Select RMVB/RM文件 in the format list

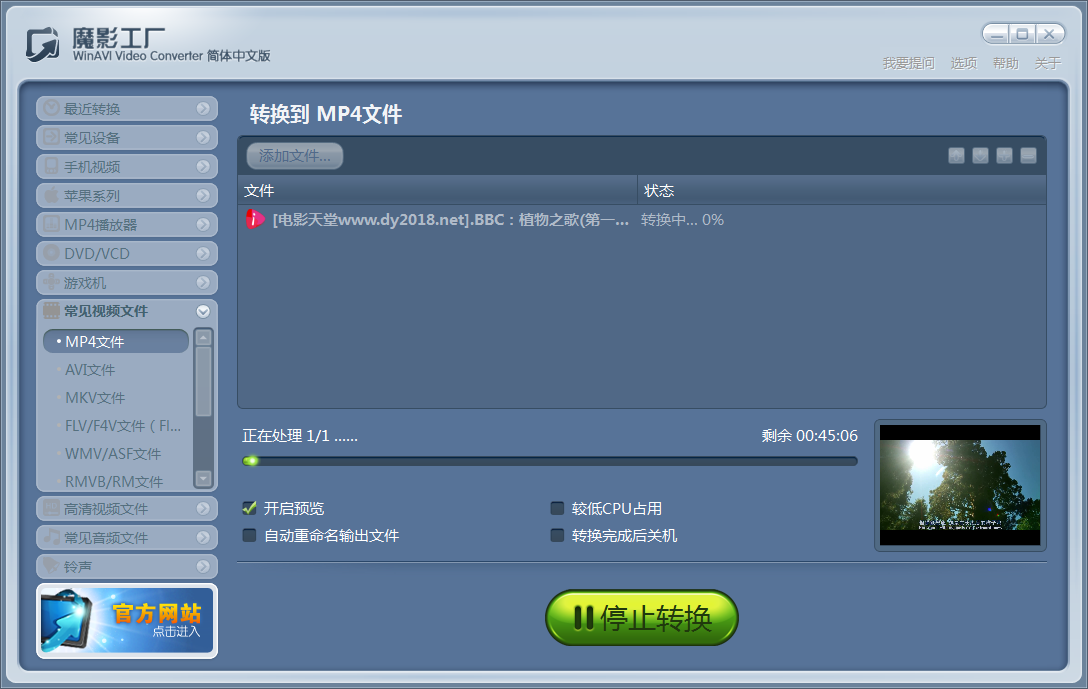pos(114,482)
